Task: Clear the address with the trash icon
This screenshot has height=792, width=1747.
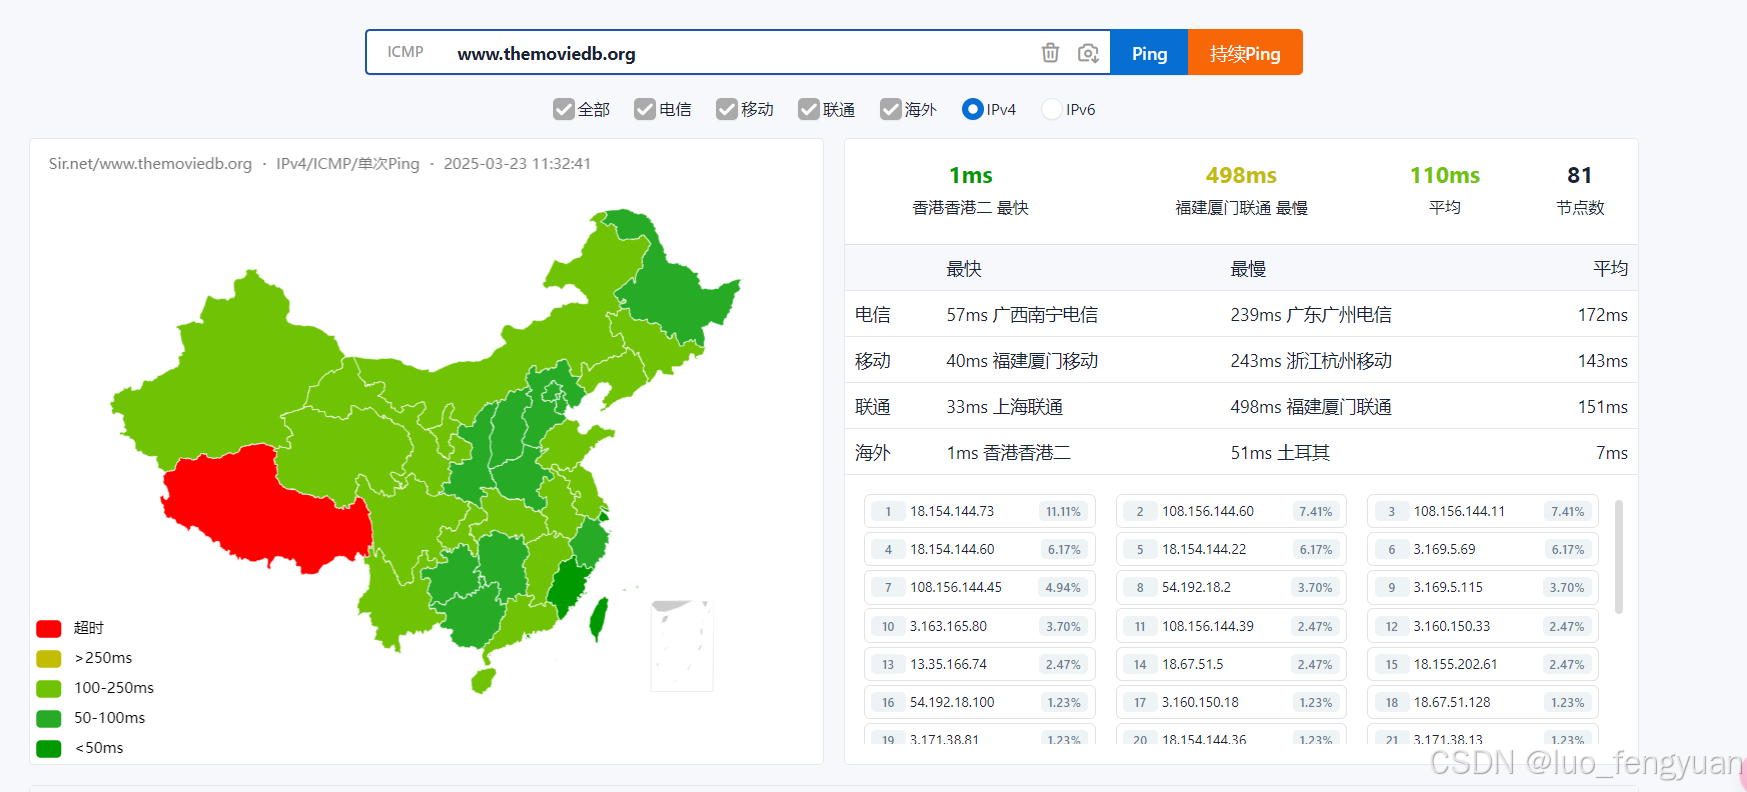Action: pos(1050,53)
